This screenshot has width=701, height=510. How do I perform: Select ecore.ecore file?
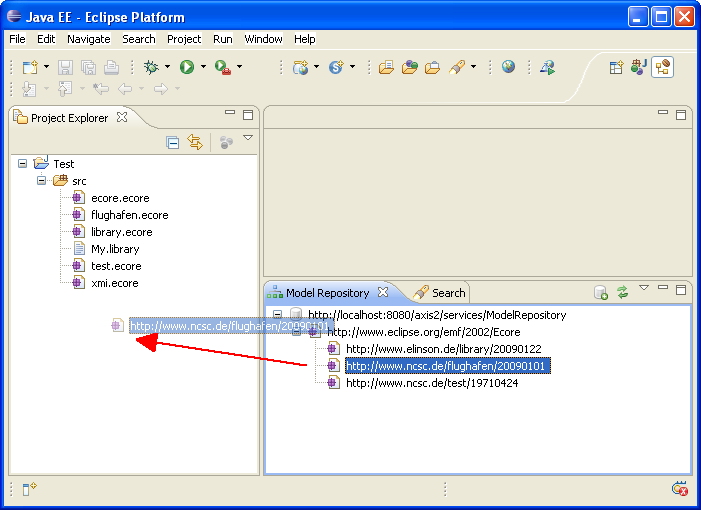(x=120, y=198)
